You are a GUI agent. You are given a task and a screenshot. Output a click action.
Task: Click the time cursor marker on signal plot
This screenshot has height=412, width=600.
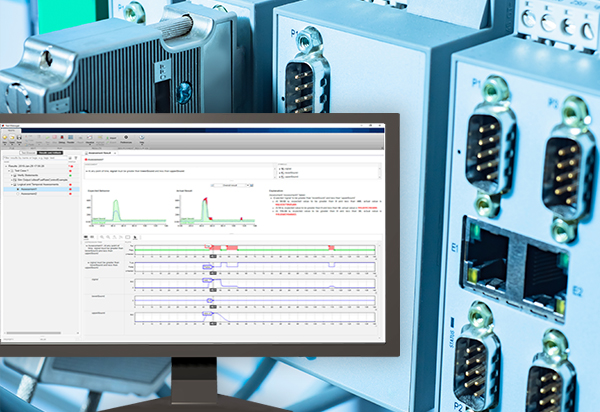pos(213,256)
